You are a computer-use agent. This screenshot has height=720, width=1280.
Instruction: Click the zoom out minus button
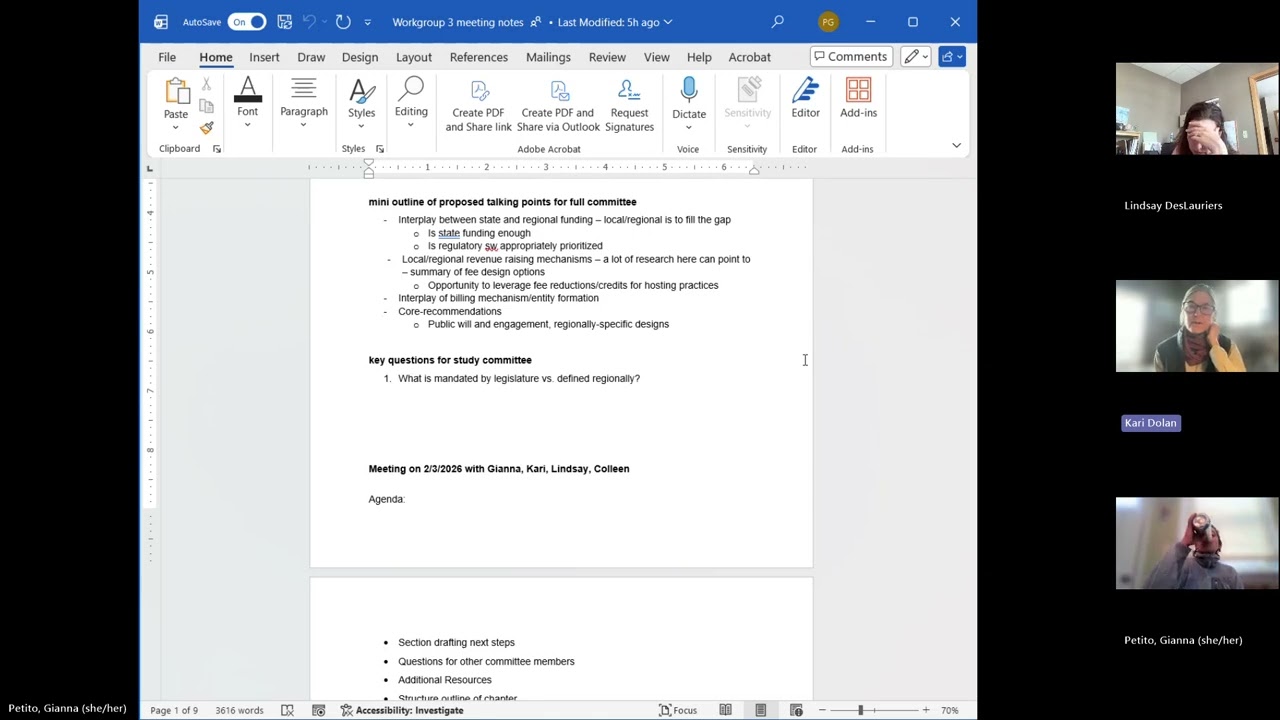tap(822, 710)
